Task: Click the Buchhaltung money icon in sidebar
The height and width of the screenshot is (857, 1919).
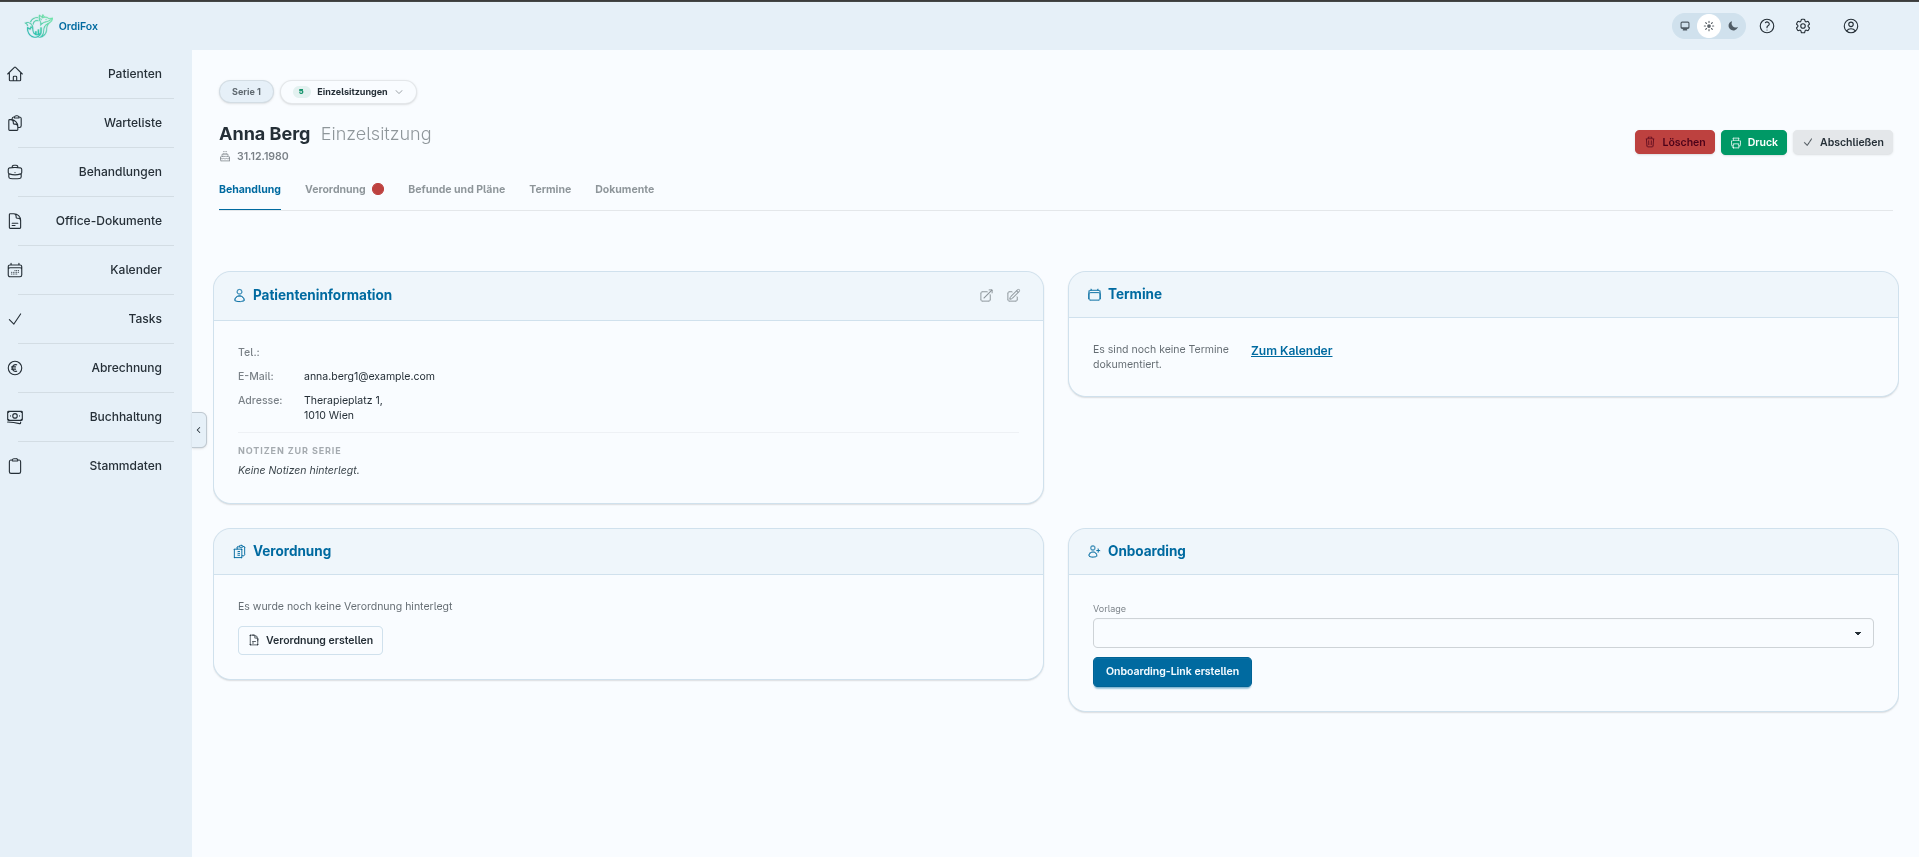Action: tap(15, 417)
